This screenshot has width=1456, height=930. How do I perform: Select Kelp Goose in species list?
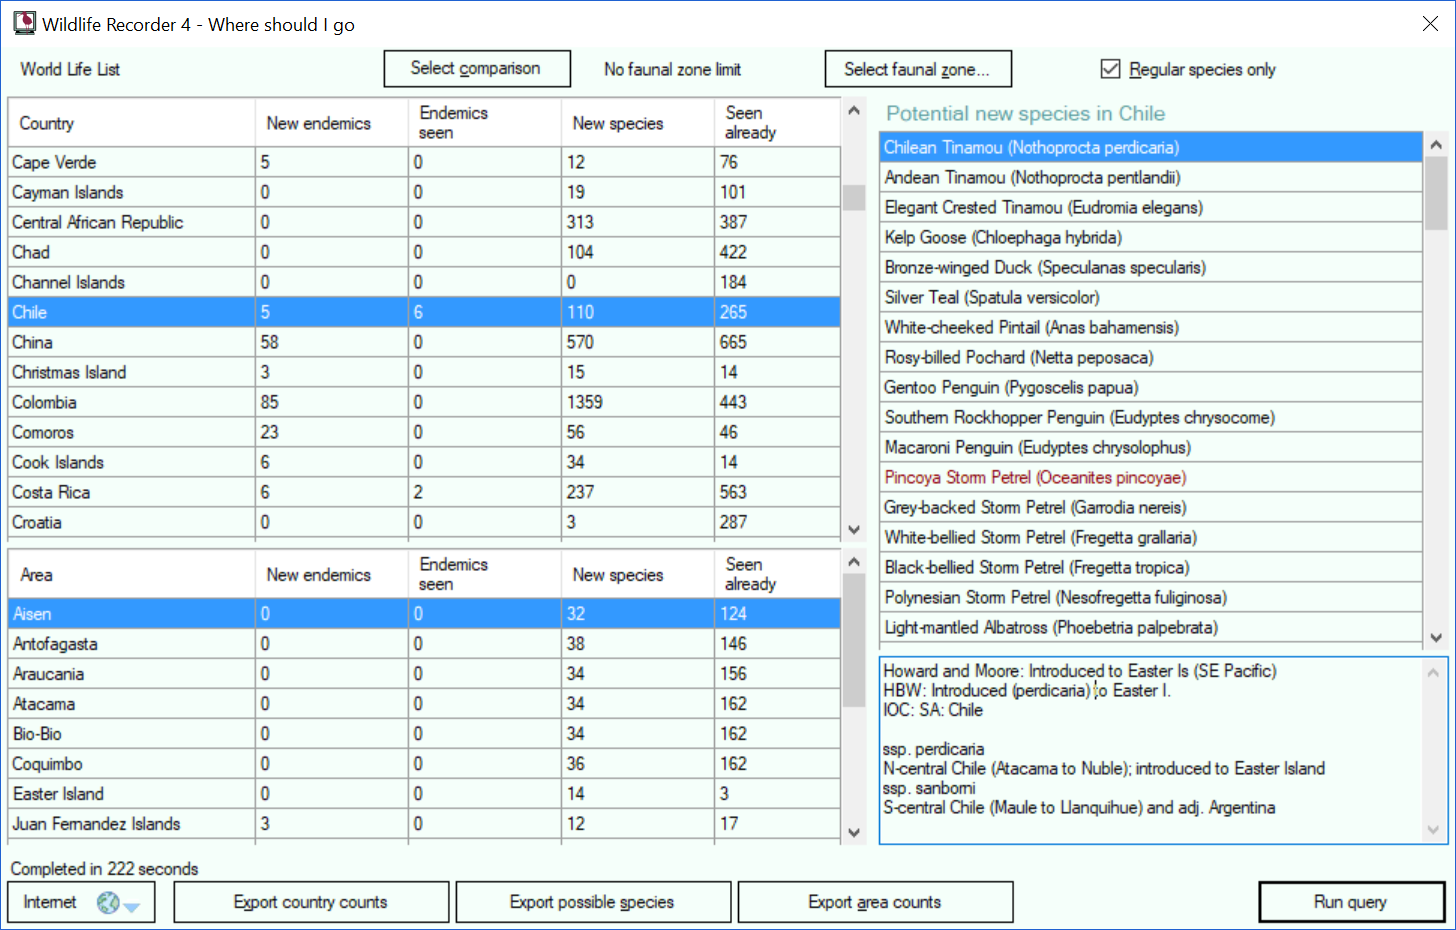(x=1151, y=237)
